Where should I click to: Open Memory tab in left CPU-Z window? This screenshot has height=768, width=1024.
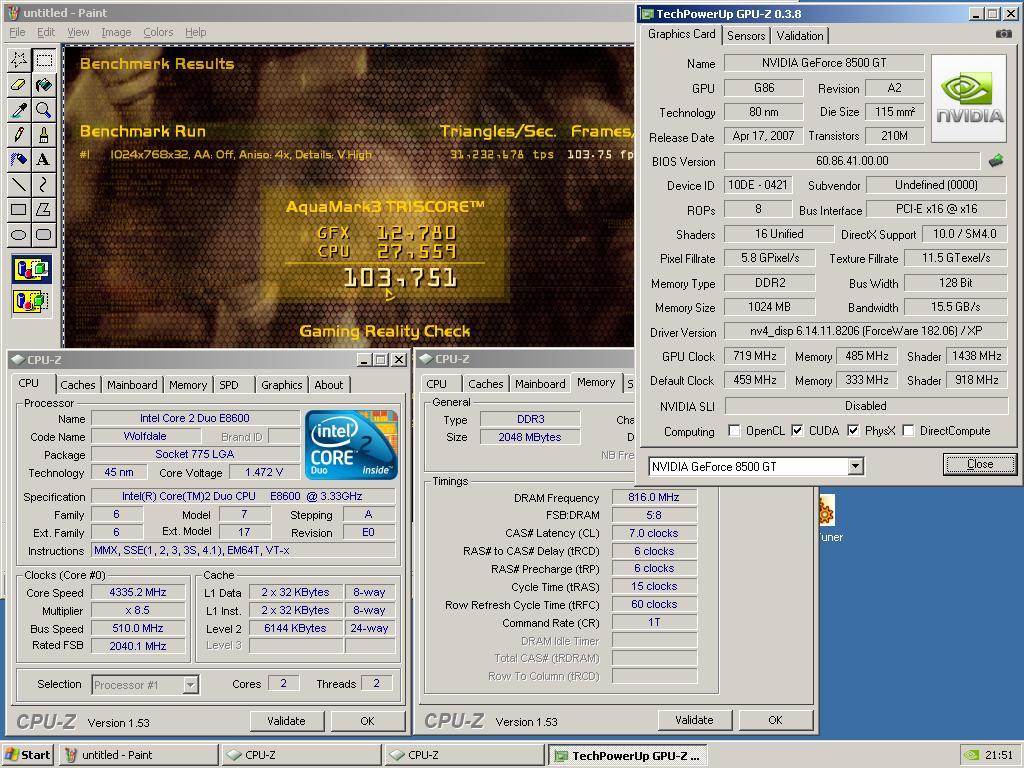point(187,385)
